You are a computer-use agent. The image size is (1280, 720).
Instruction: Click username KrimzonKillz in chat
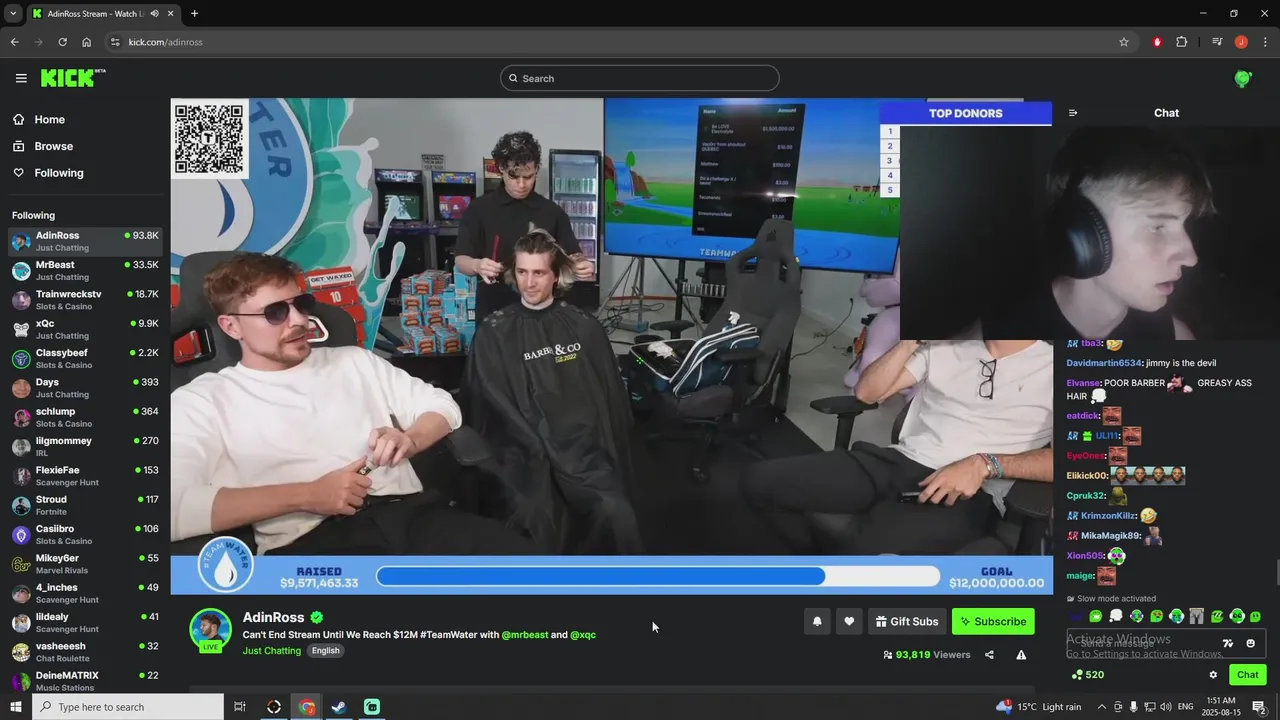click(1108, 516)
